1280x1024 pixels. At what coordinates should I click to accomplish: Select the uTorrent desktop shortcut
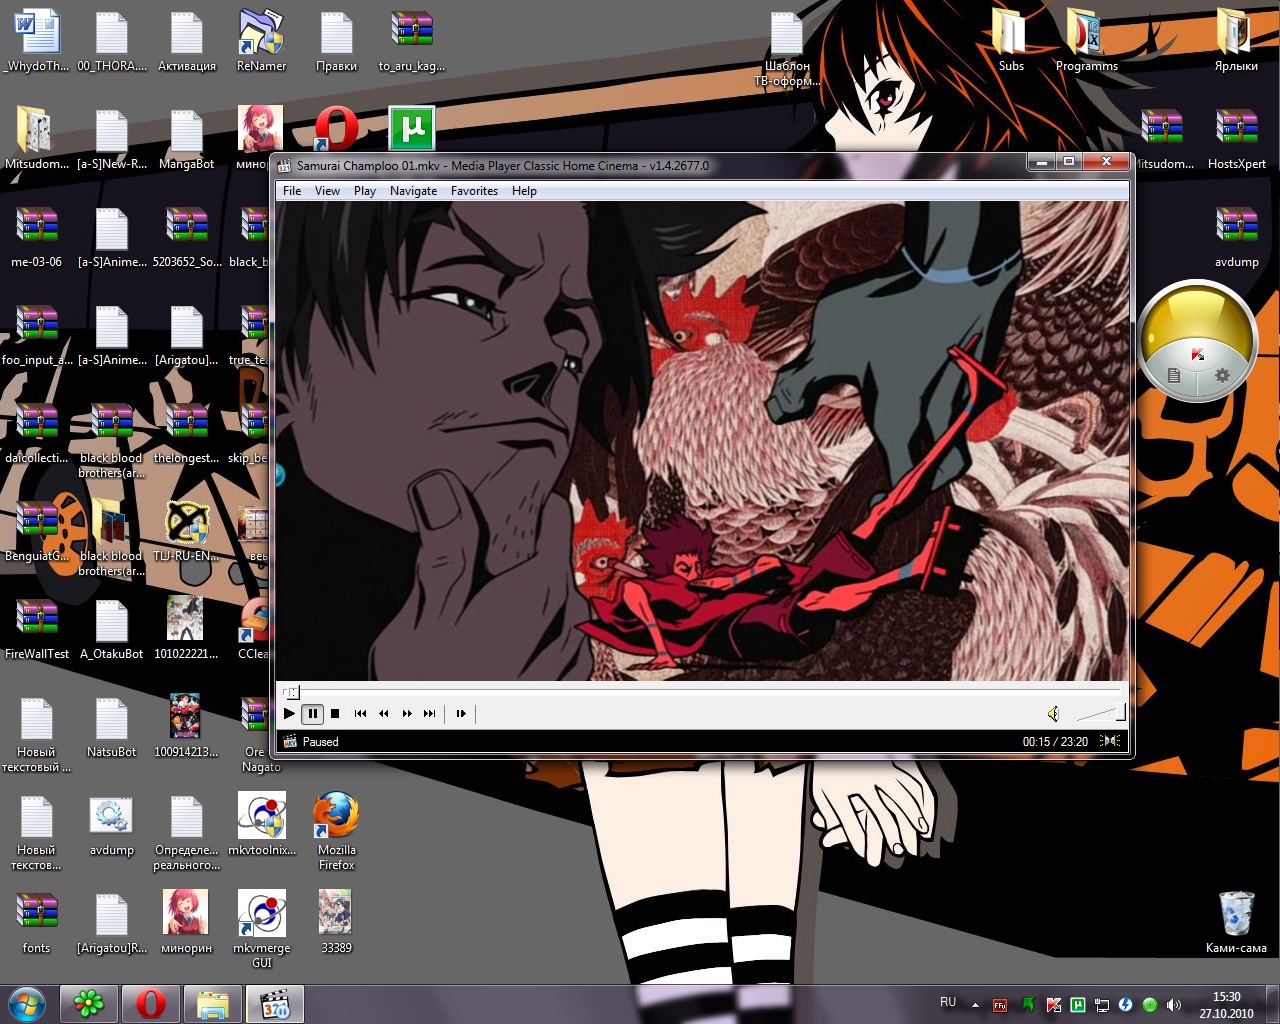tap(412, 128)
